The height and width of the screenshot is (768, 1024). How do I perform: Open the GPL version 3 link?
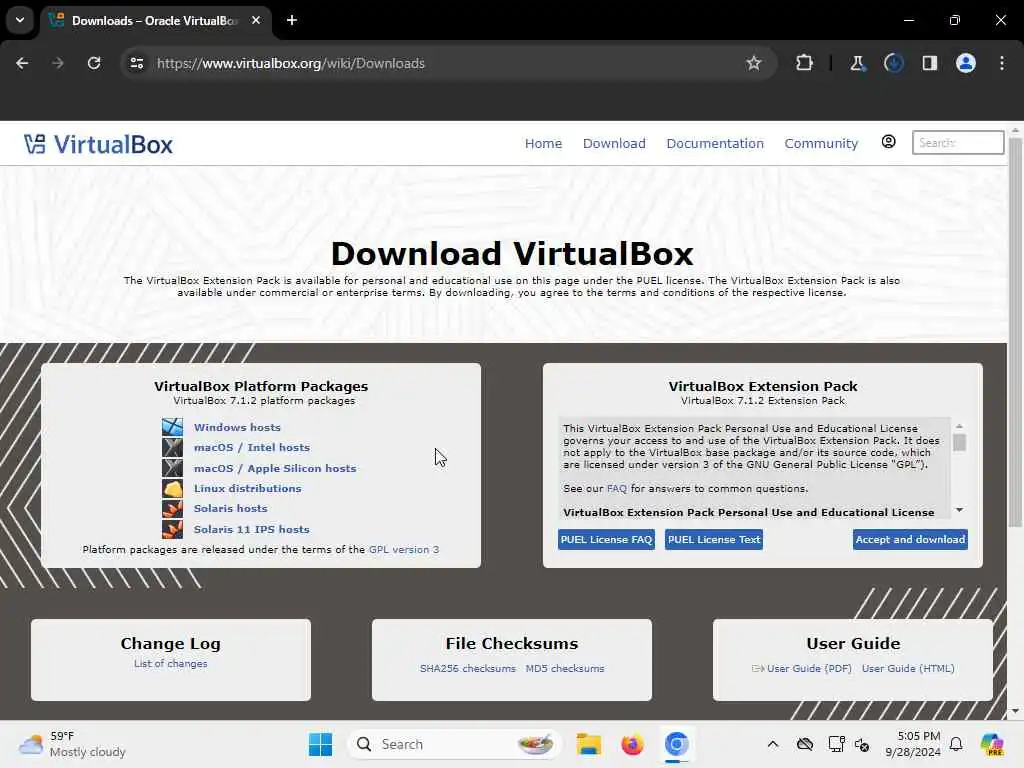tap(404, 549)
